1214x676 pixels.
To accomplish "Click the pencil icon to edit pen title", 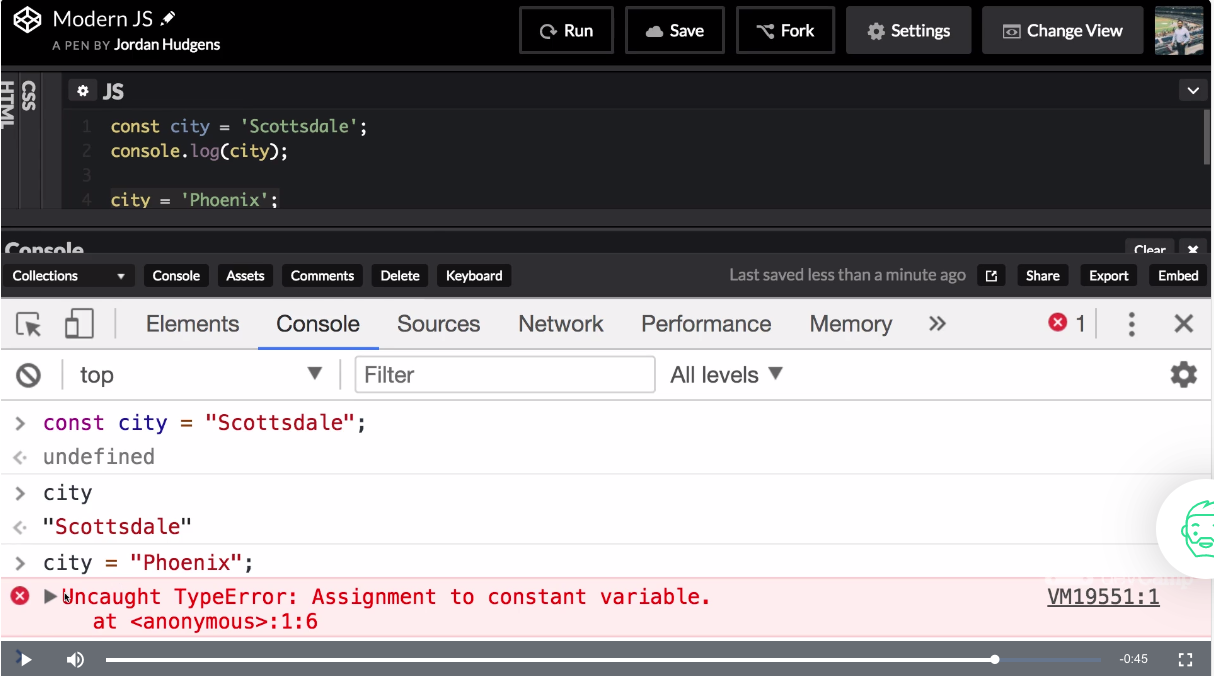I will tap(168, 19).
